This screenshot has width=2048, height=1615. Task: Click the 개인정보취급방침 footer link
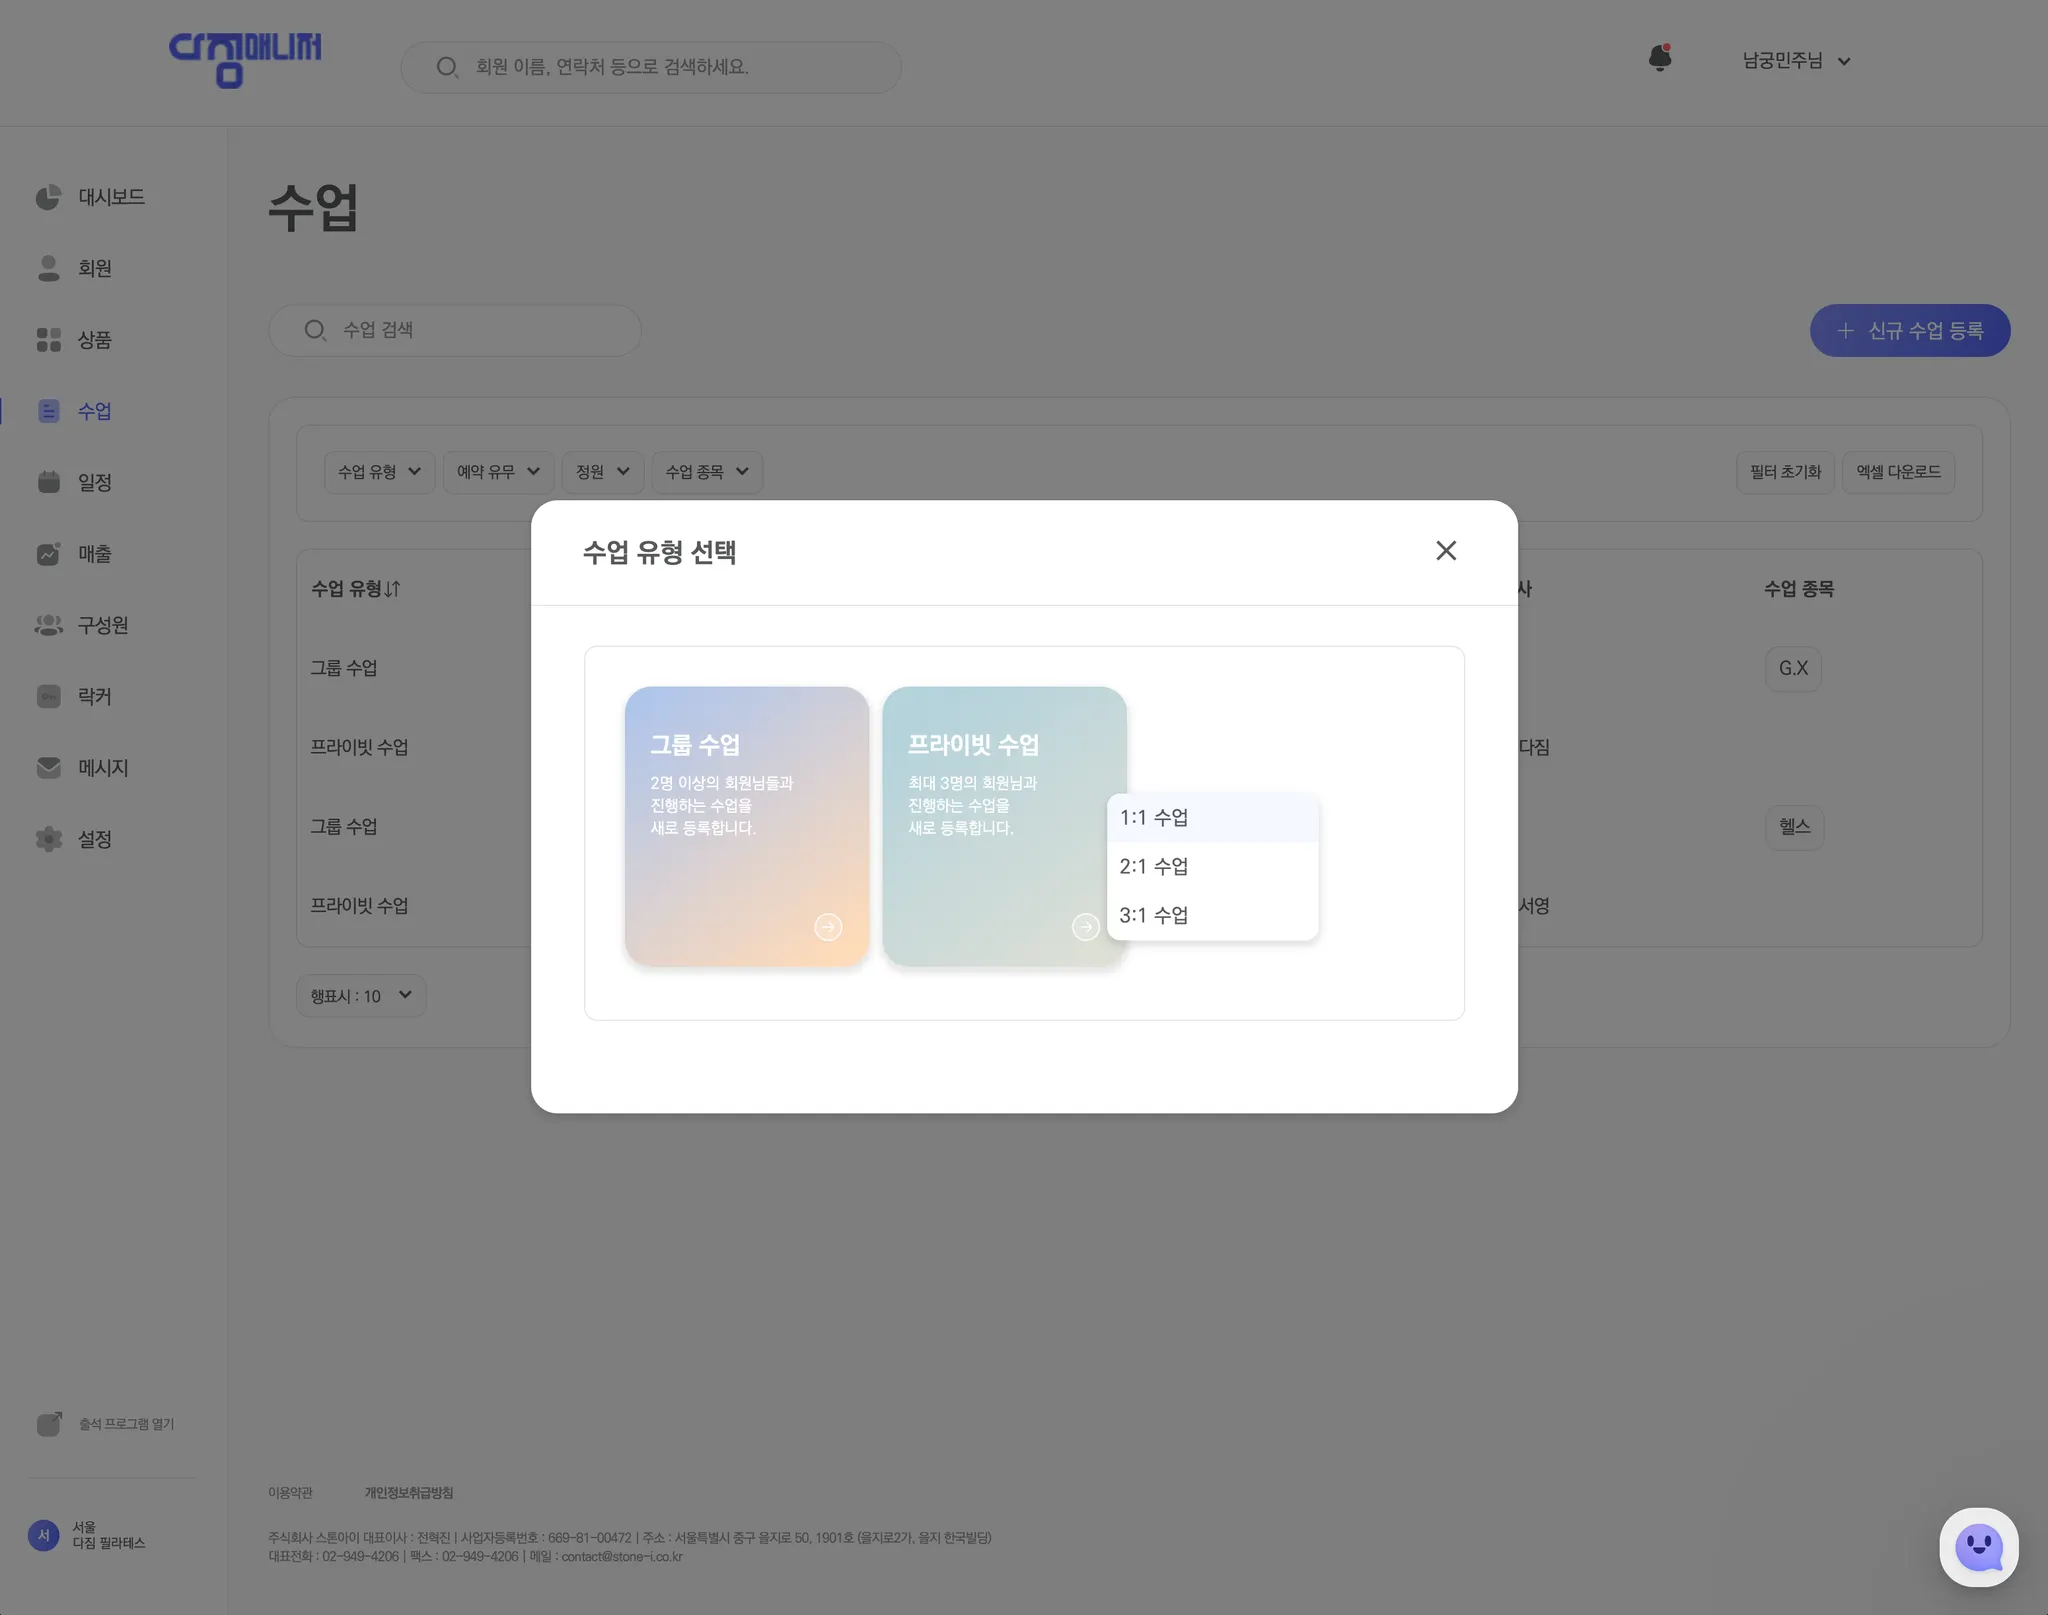pos(408,1493)
